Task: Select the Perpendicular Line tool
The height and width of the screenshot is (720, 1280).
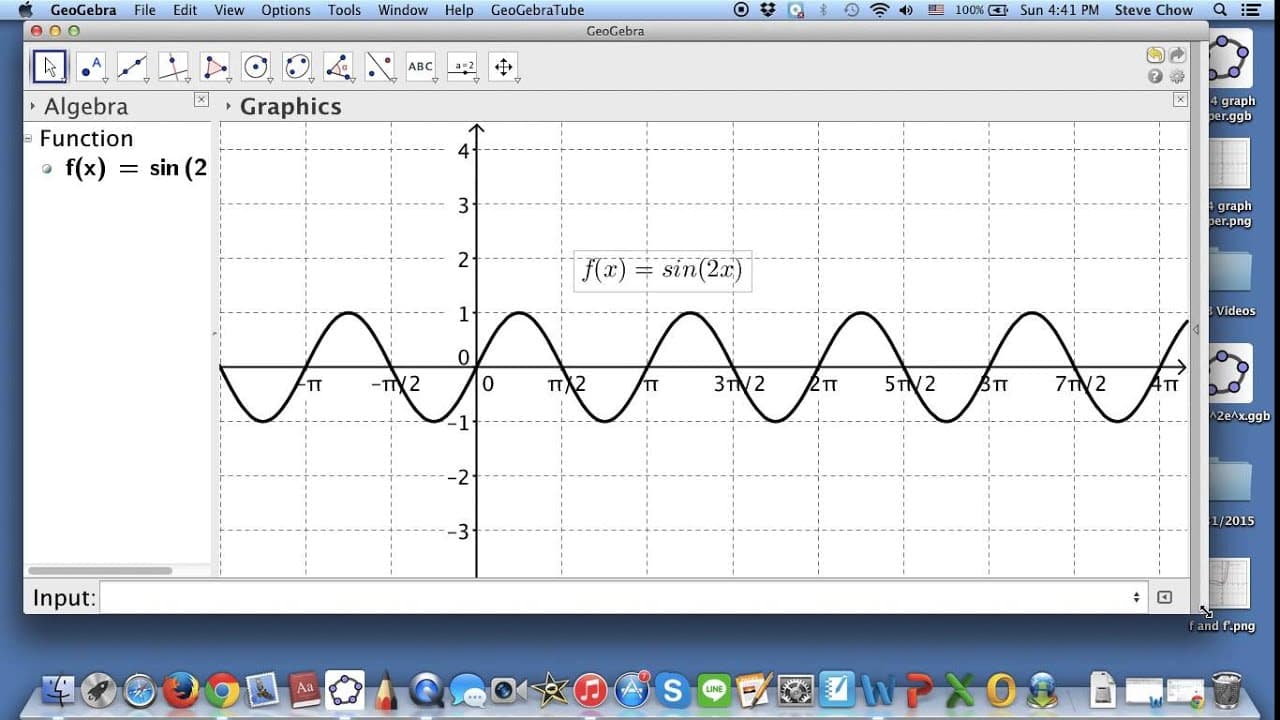Action: (174, 67)
